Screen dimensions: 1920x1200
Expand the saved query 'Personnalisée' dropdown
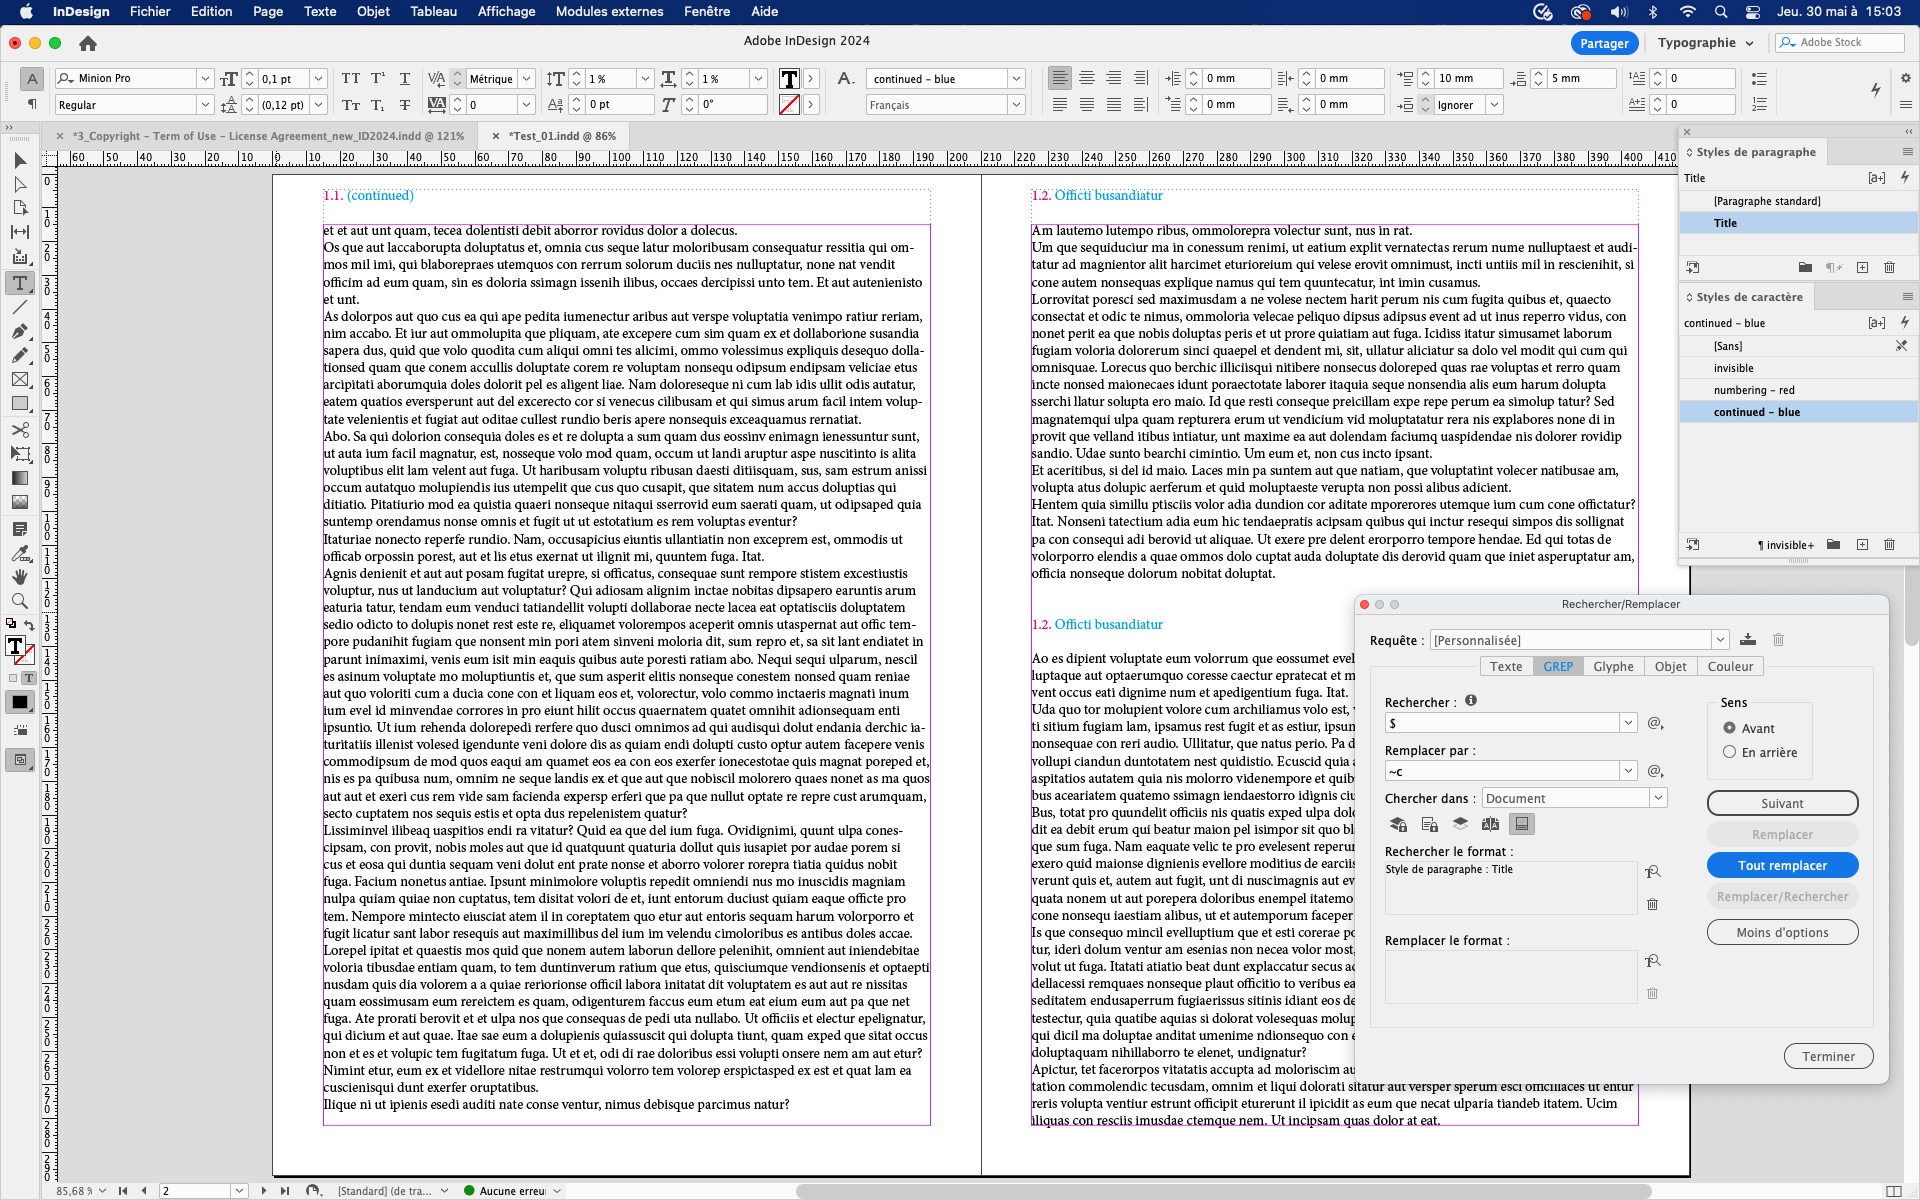(x=1721, y=639)
